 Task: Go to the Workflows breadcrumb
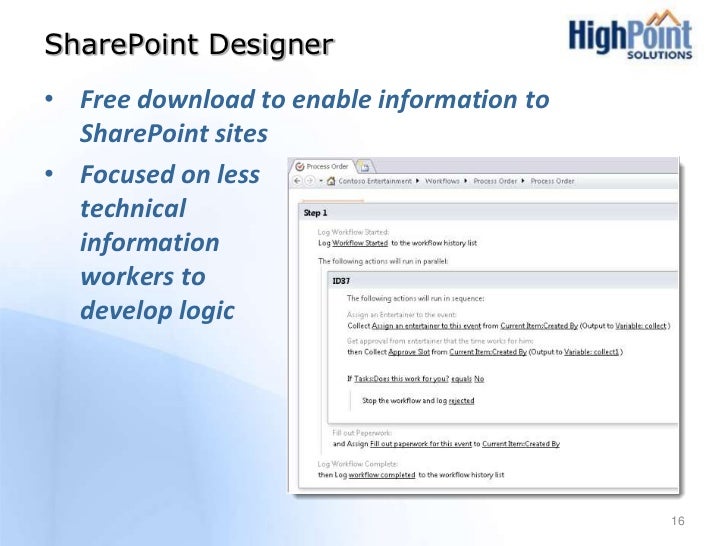coord(442,181)
